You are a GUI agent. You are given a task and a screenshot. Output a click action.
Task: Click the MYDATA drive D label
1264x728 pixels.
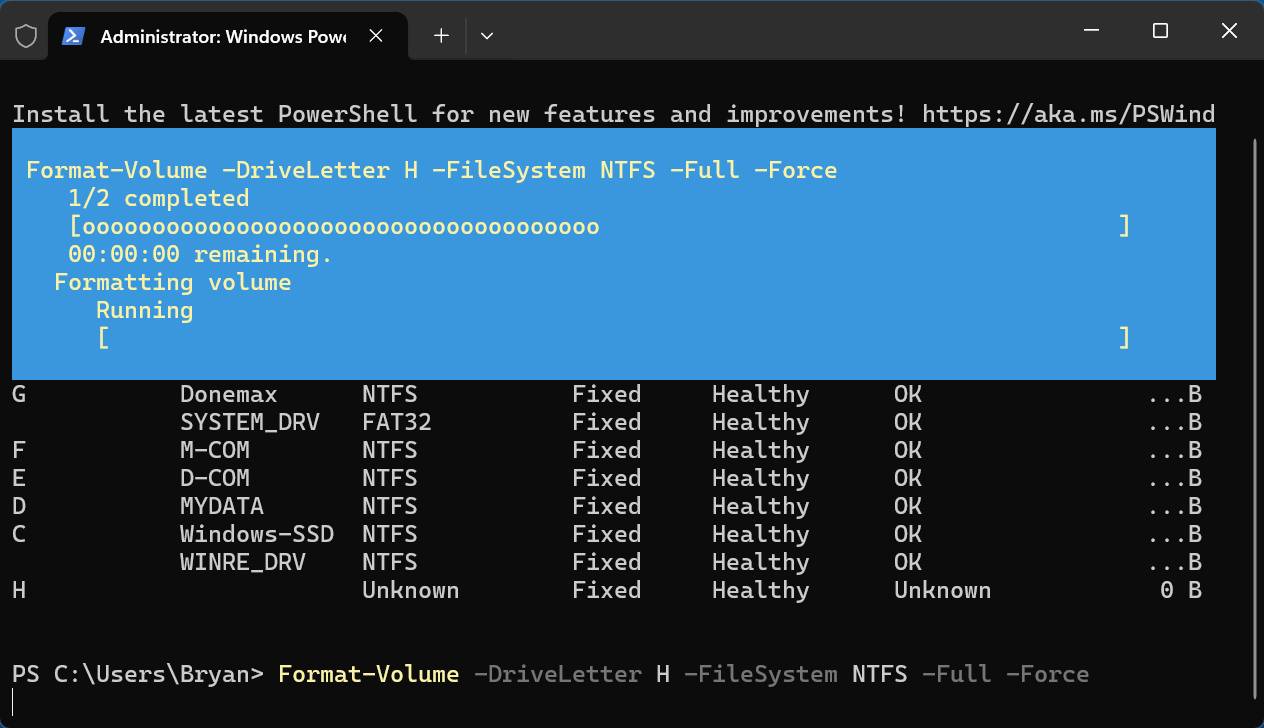pyautogui.click(x=222, y=506)
